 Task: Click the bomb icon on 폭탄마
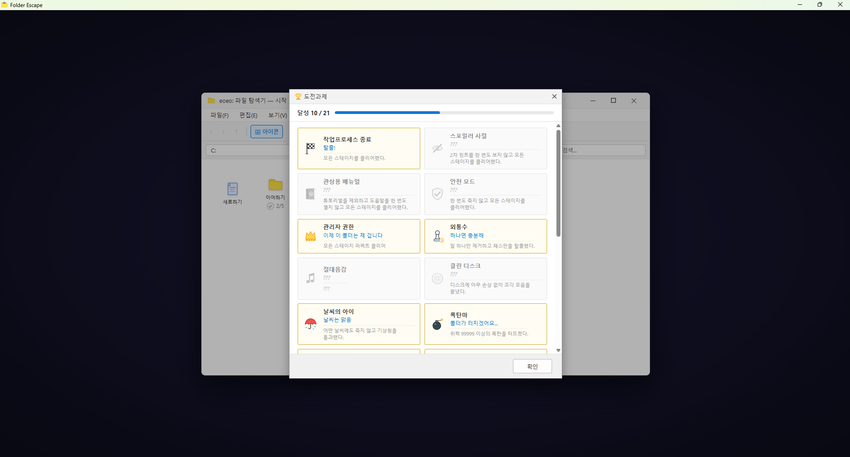coord(437,324)
